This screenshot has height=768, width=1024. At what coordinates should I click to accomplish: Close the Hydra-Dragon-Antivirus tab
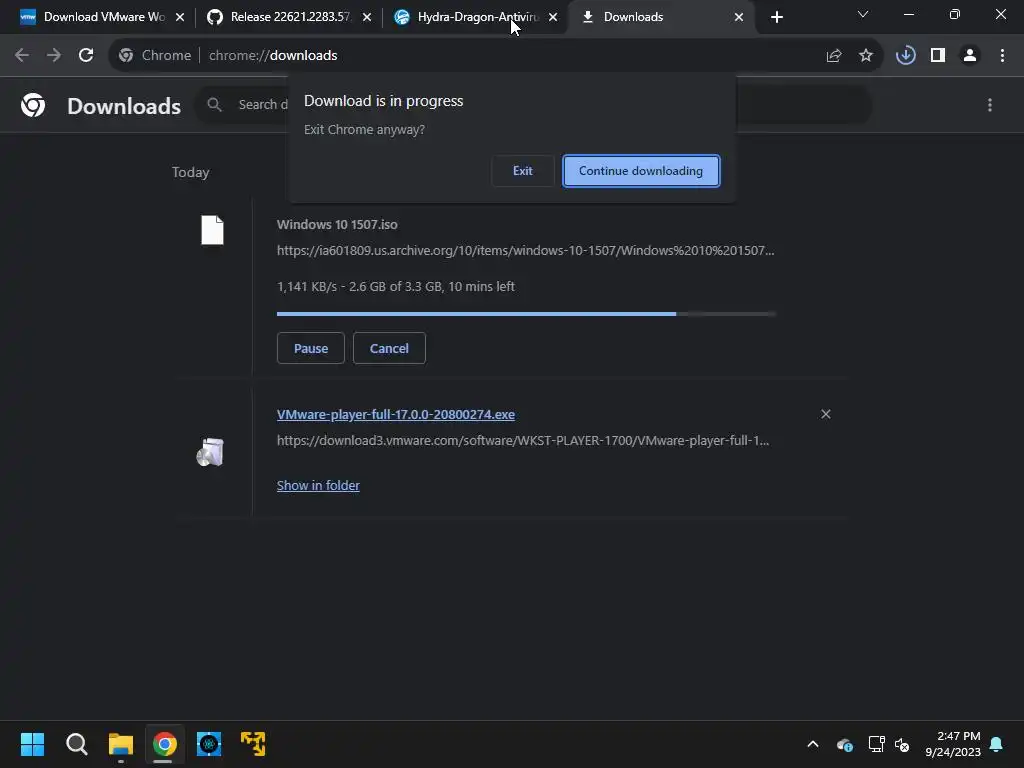553,17
